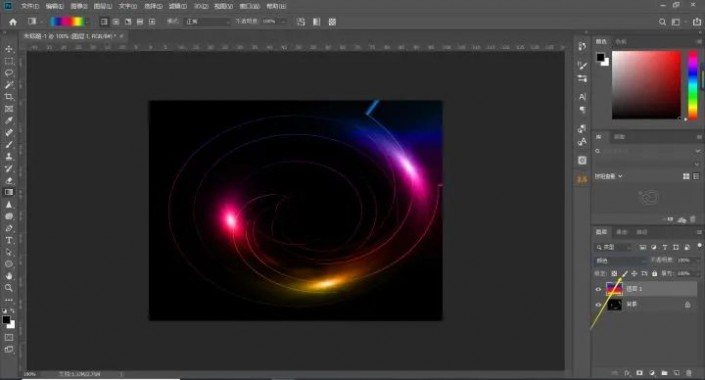Select the Lasso tool
This screenshot has height=380, width=705.
coord(9,73)
